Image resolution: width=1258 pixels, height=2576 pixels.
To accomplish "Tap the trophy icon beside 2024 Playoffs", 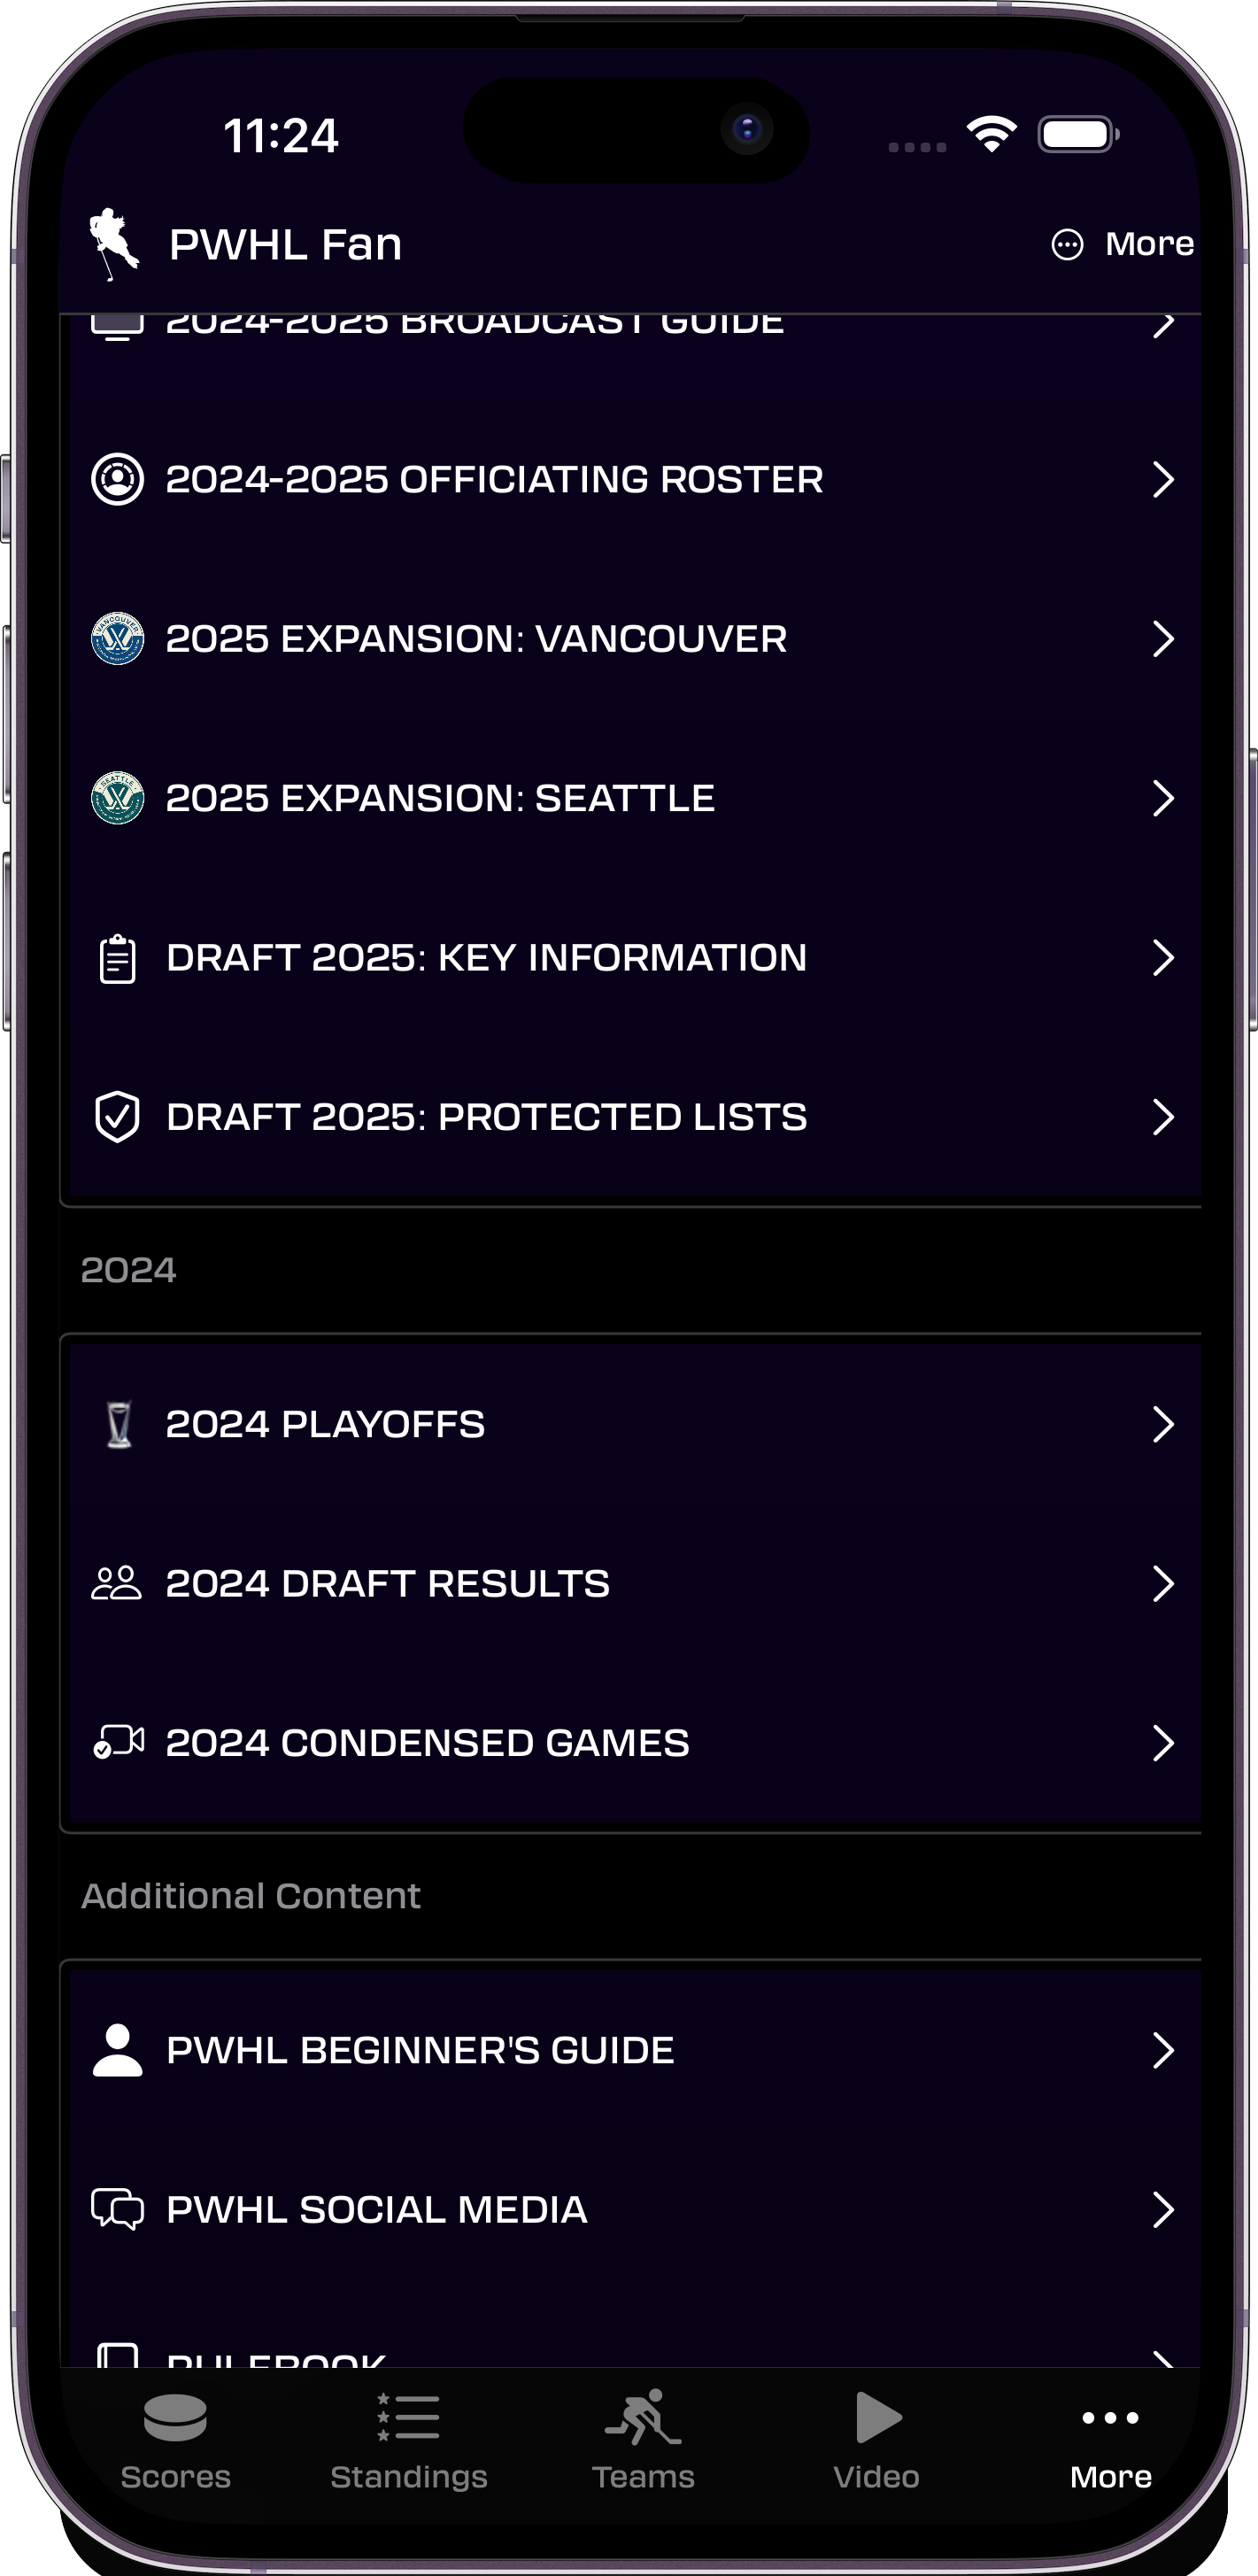I will point(119,1424).
